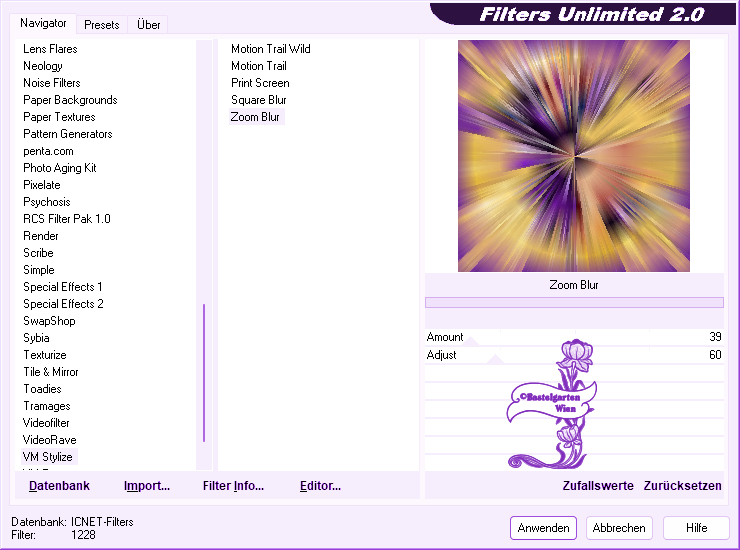Click the Anwenden button

543,528
